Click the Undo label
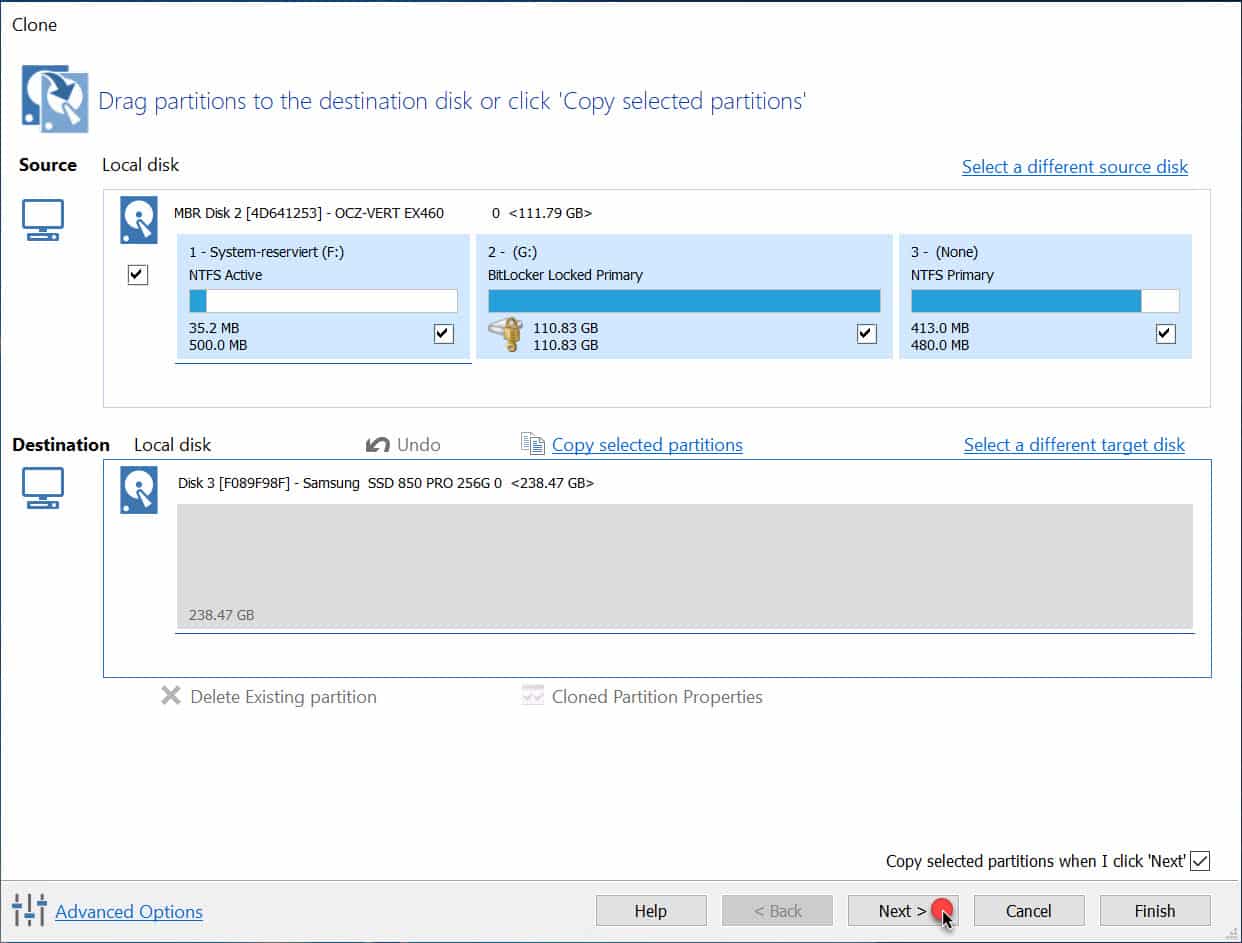 coord(419,445)
